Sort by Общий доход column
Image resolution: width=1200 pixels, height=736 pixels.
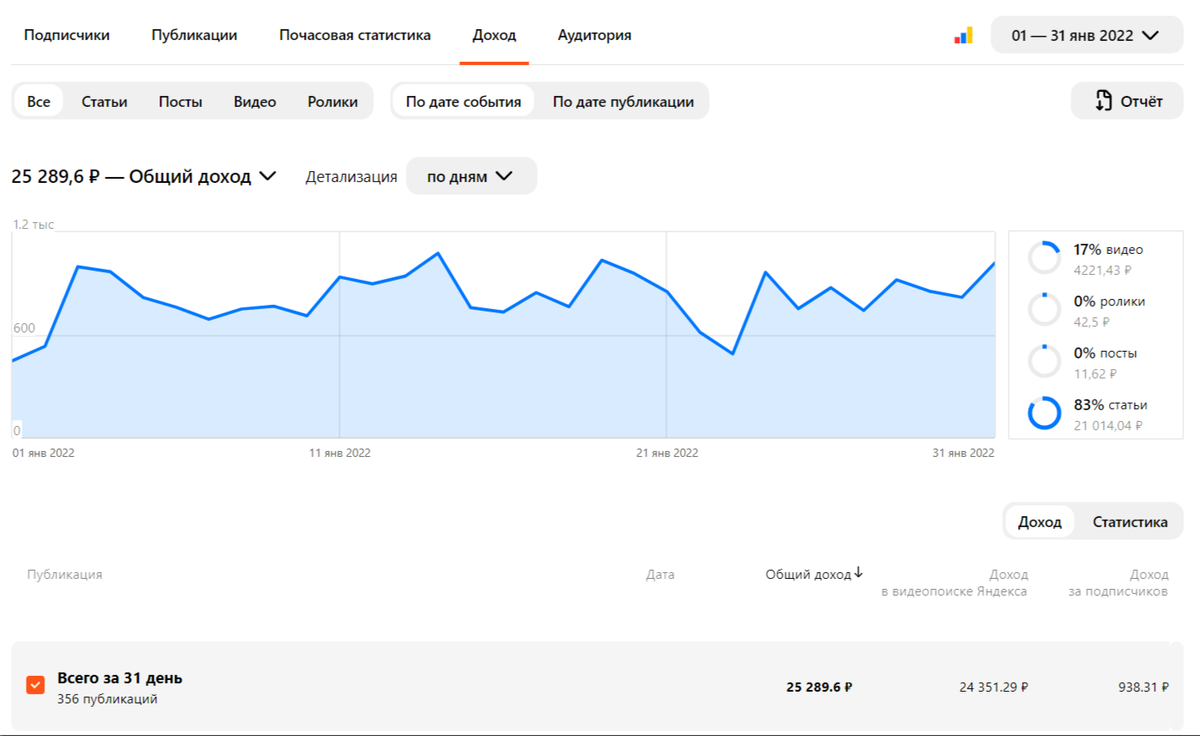(x=807, y=574)
